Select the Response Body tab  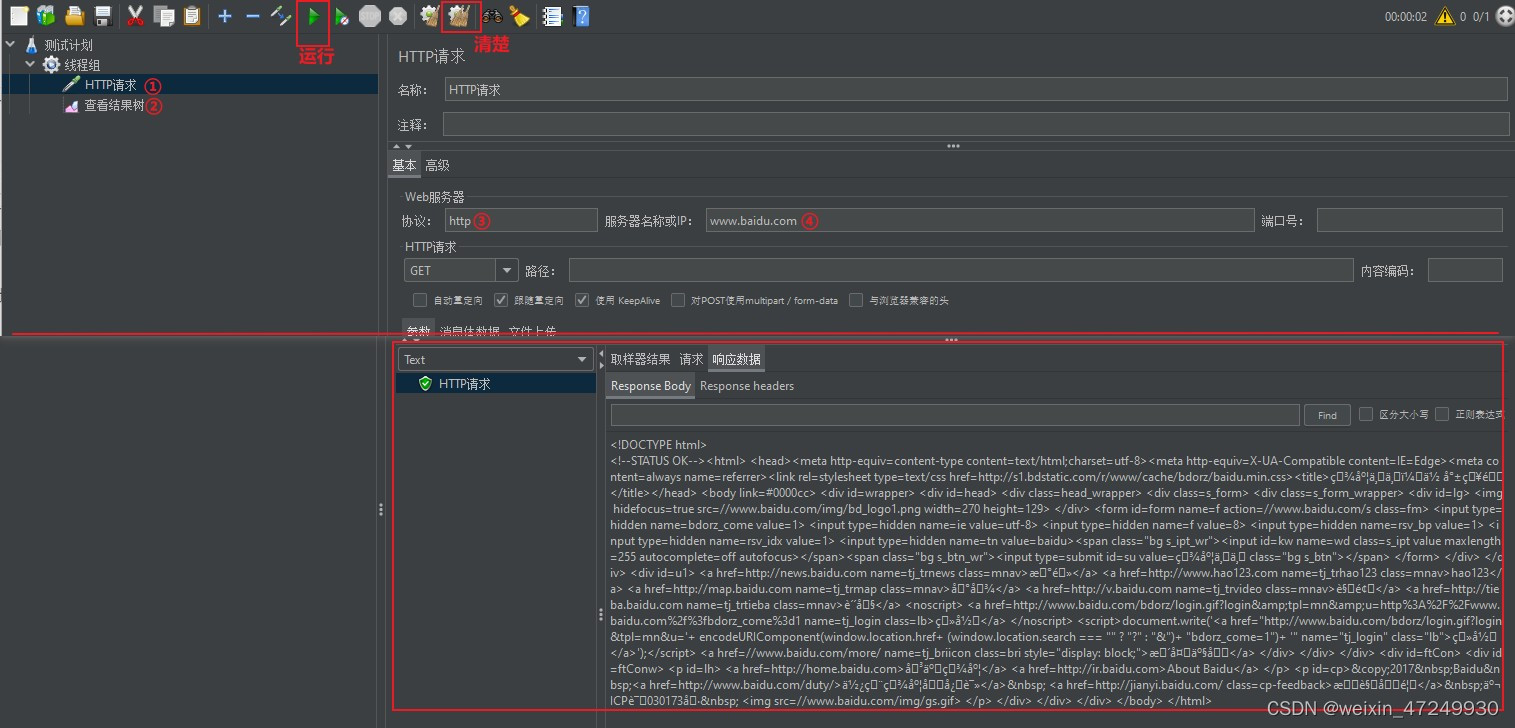(x=651, y=386)
